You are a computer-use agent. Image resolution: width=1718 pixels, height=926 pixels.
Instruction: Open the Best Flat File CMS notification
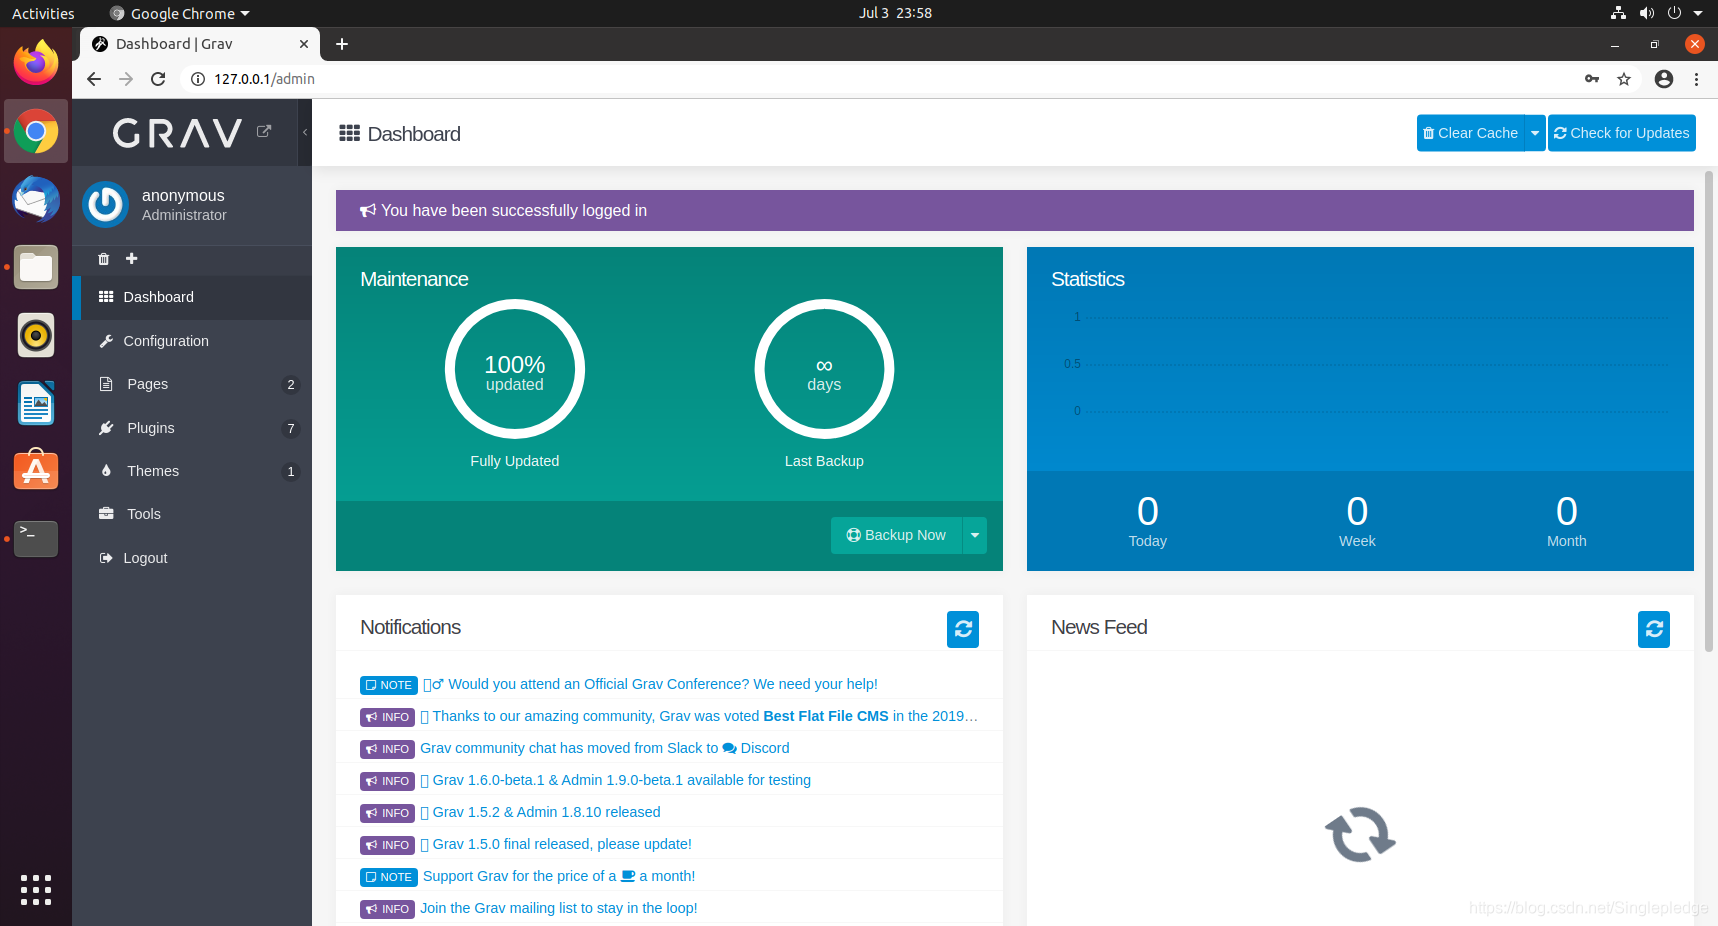click(699, 716)
